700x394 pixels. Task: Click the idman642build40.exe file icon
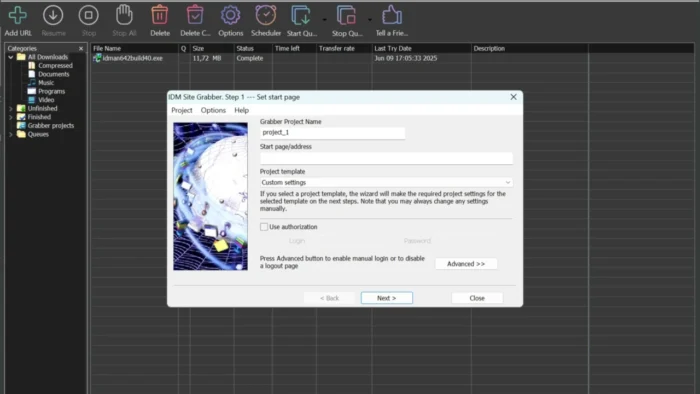click(x=97, y=58)
